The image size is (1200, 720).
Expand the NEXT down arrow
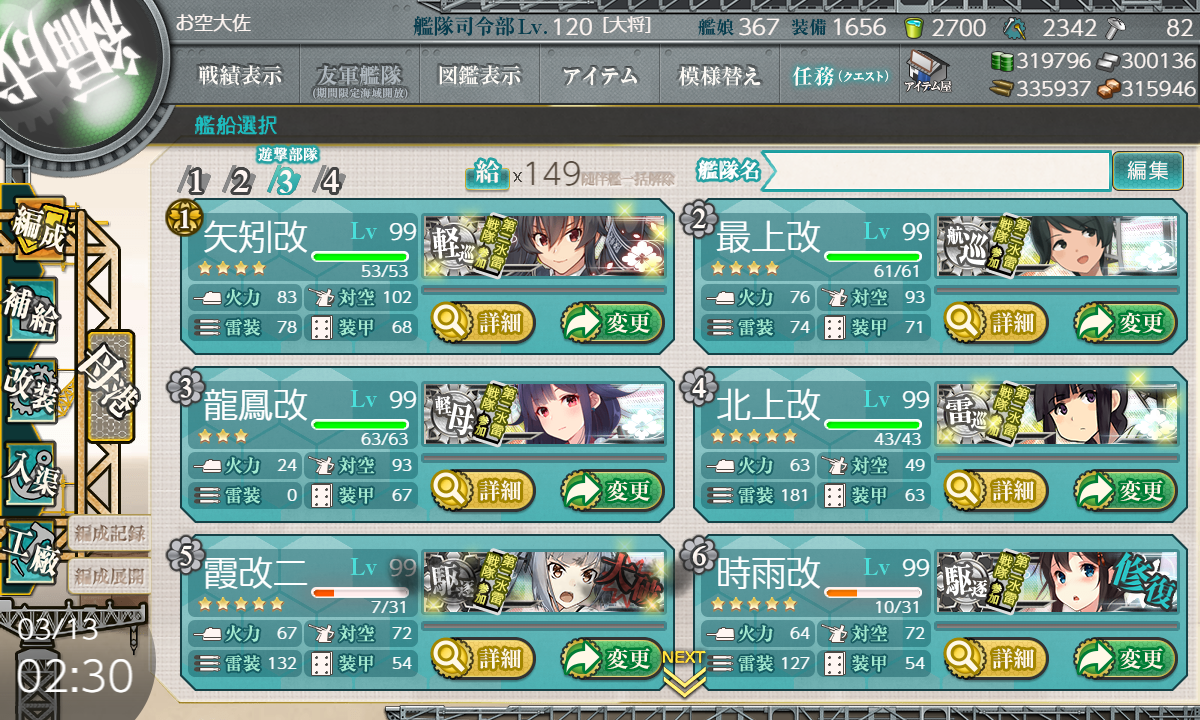(x=684, y=672)
